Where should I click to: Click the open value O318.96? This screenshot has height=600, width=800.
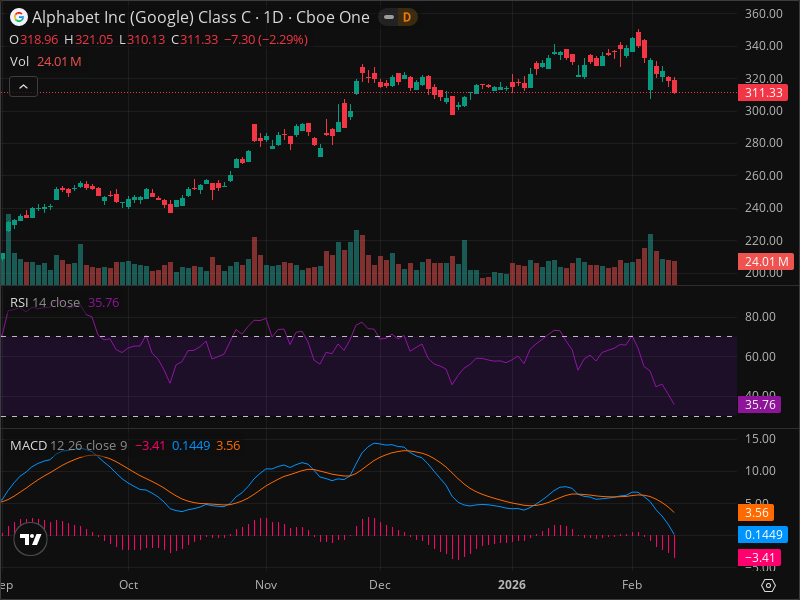pos(34,40)
